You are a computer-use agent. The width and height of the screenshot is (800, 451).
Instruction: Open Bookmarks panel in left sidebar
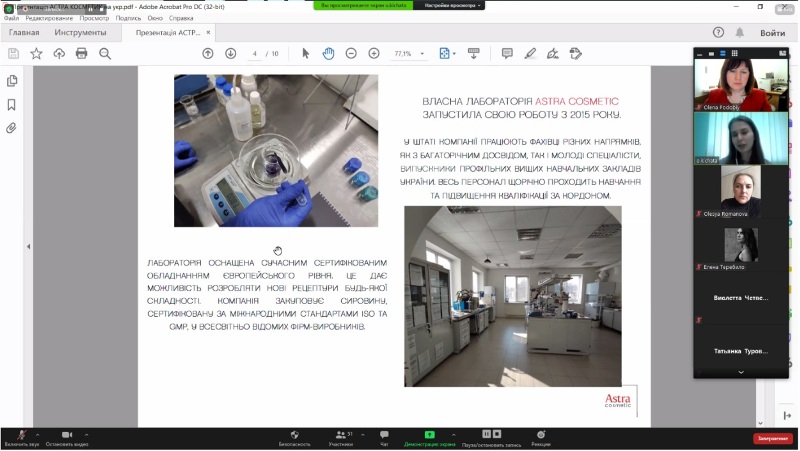point(12,104)
